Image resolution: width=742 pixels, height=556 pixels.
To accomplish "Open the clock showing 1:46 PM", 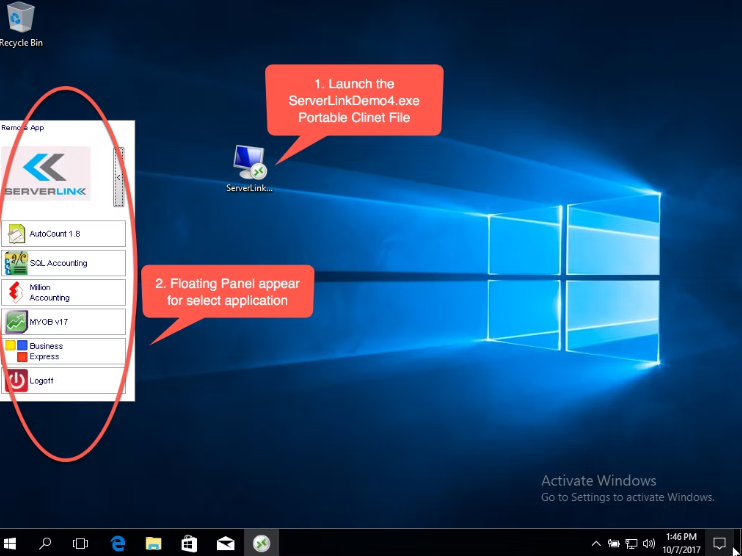I will pyautogui.click(x=681, y=543).
